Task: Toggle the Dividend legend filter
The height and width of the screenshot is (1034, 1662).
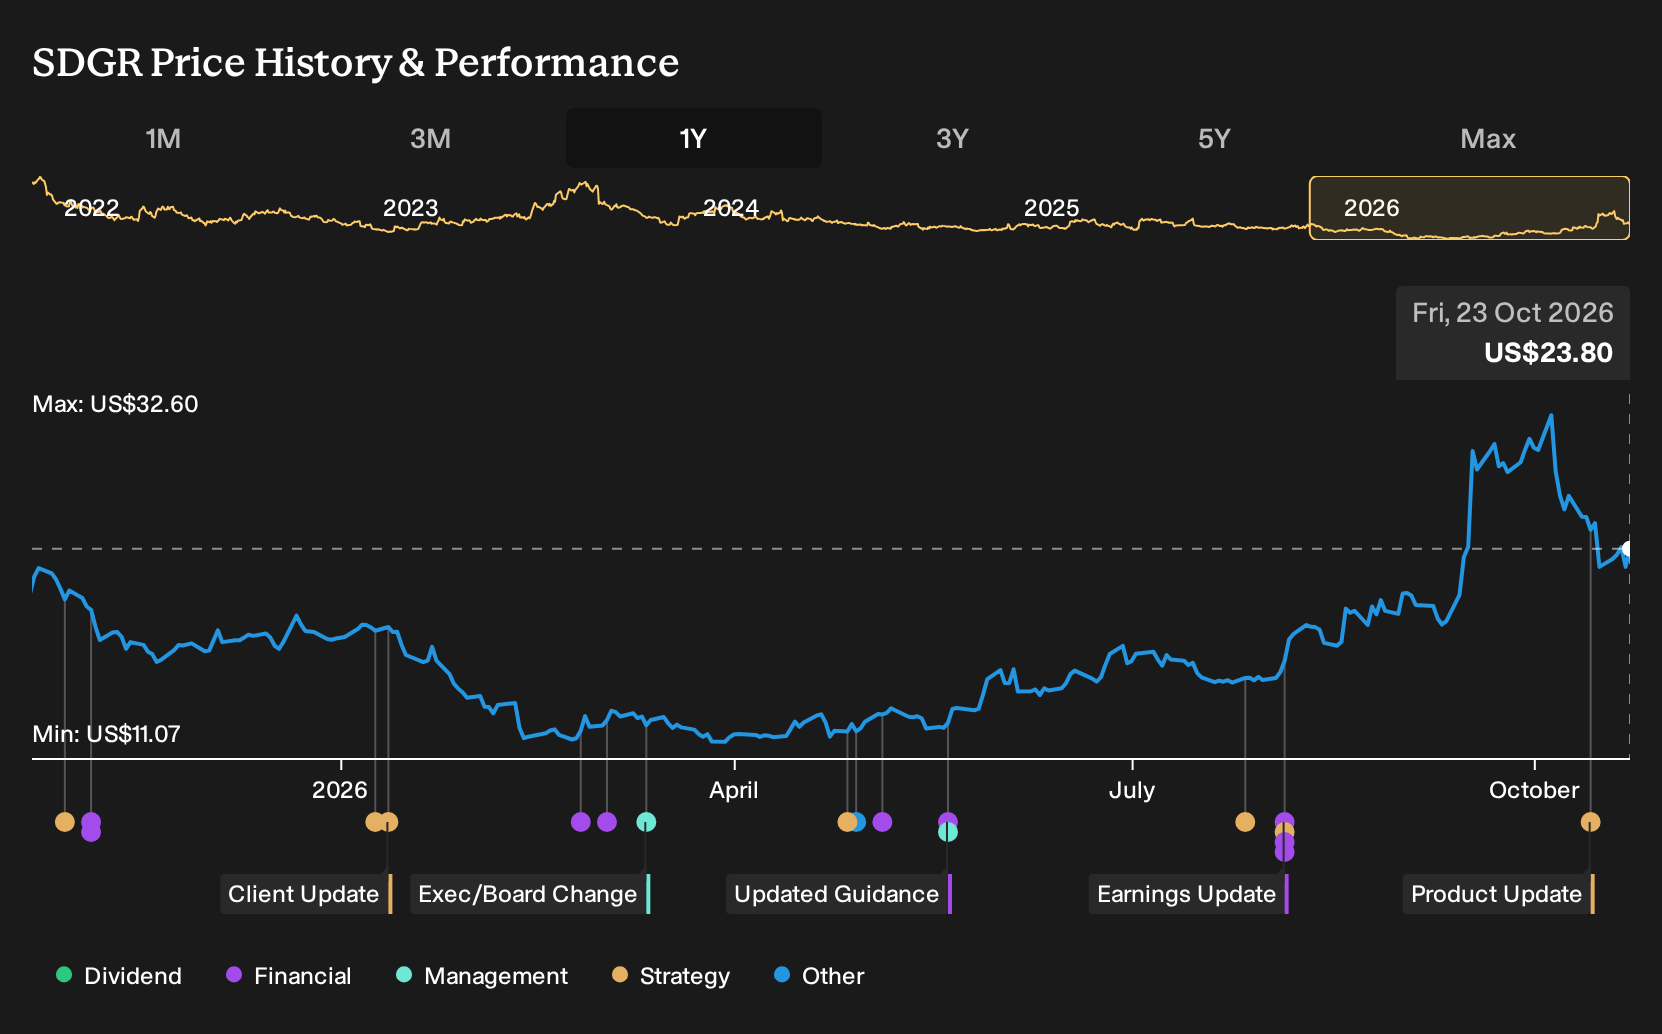Action: [118, 976]
